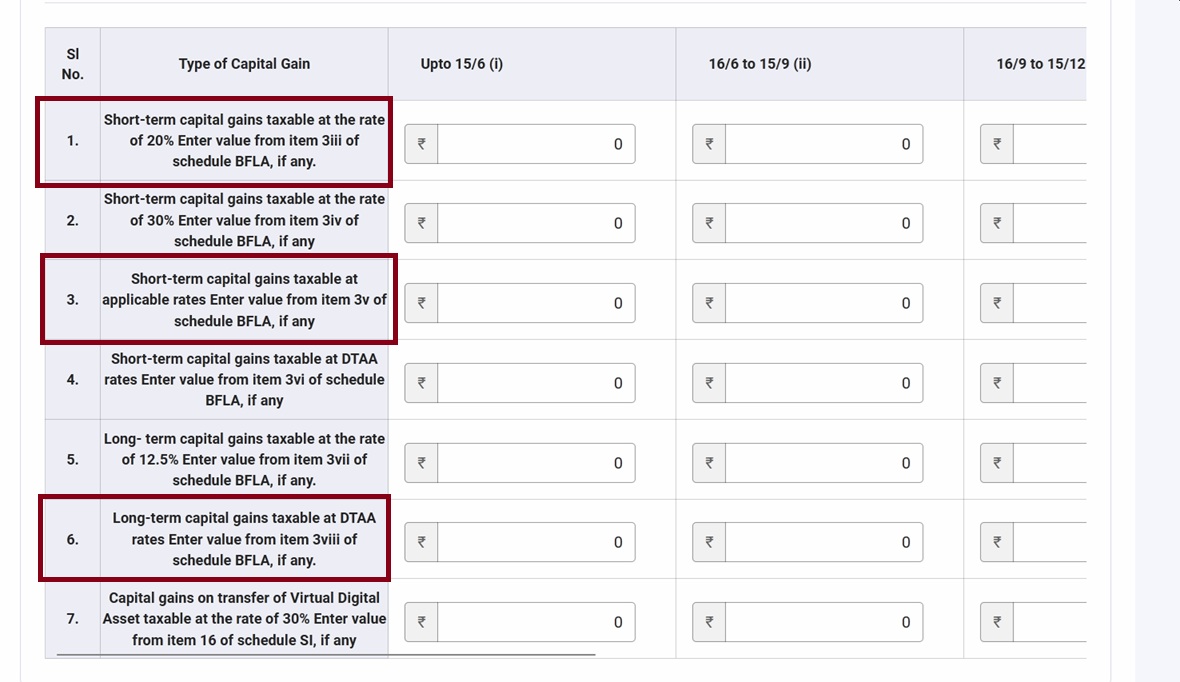Click horizontal scrollbar below the capital gains table
This screenshot has height=682, width=1180.
pos(326,655)
